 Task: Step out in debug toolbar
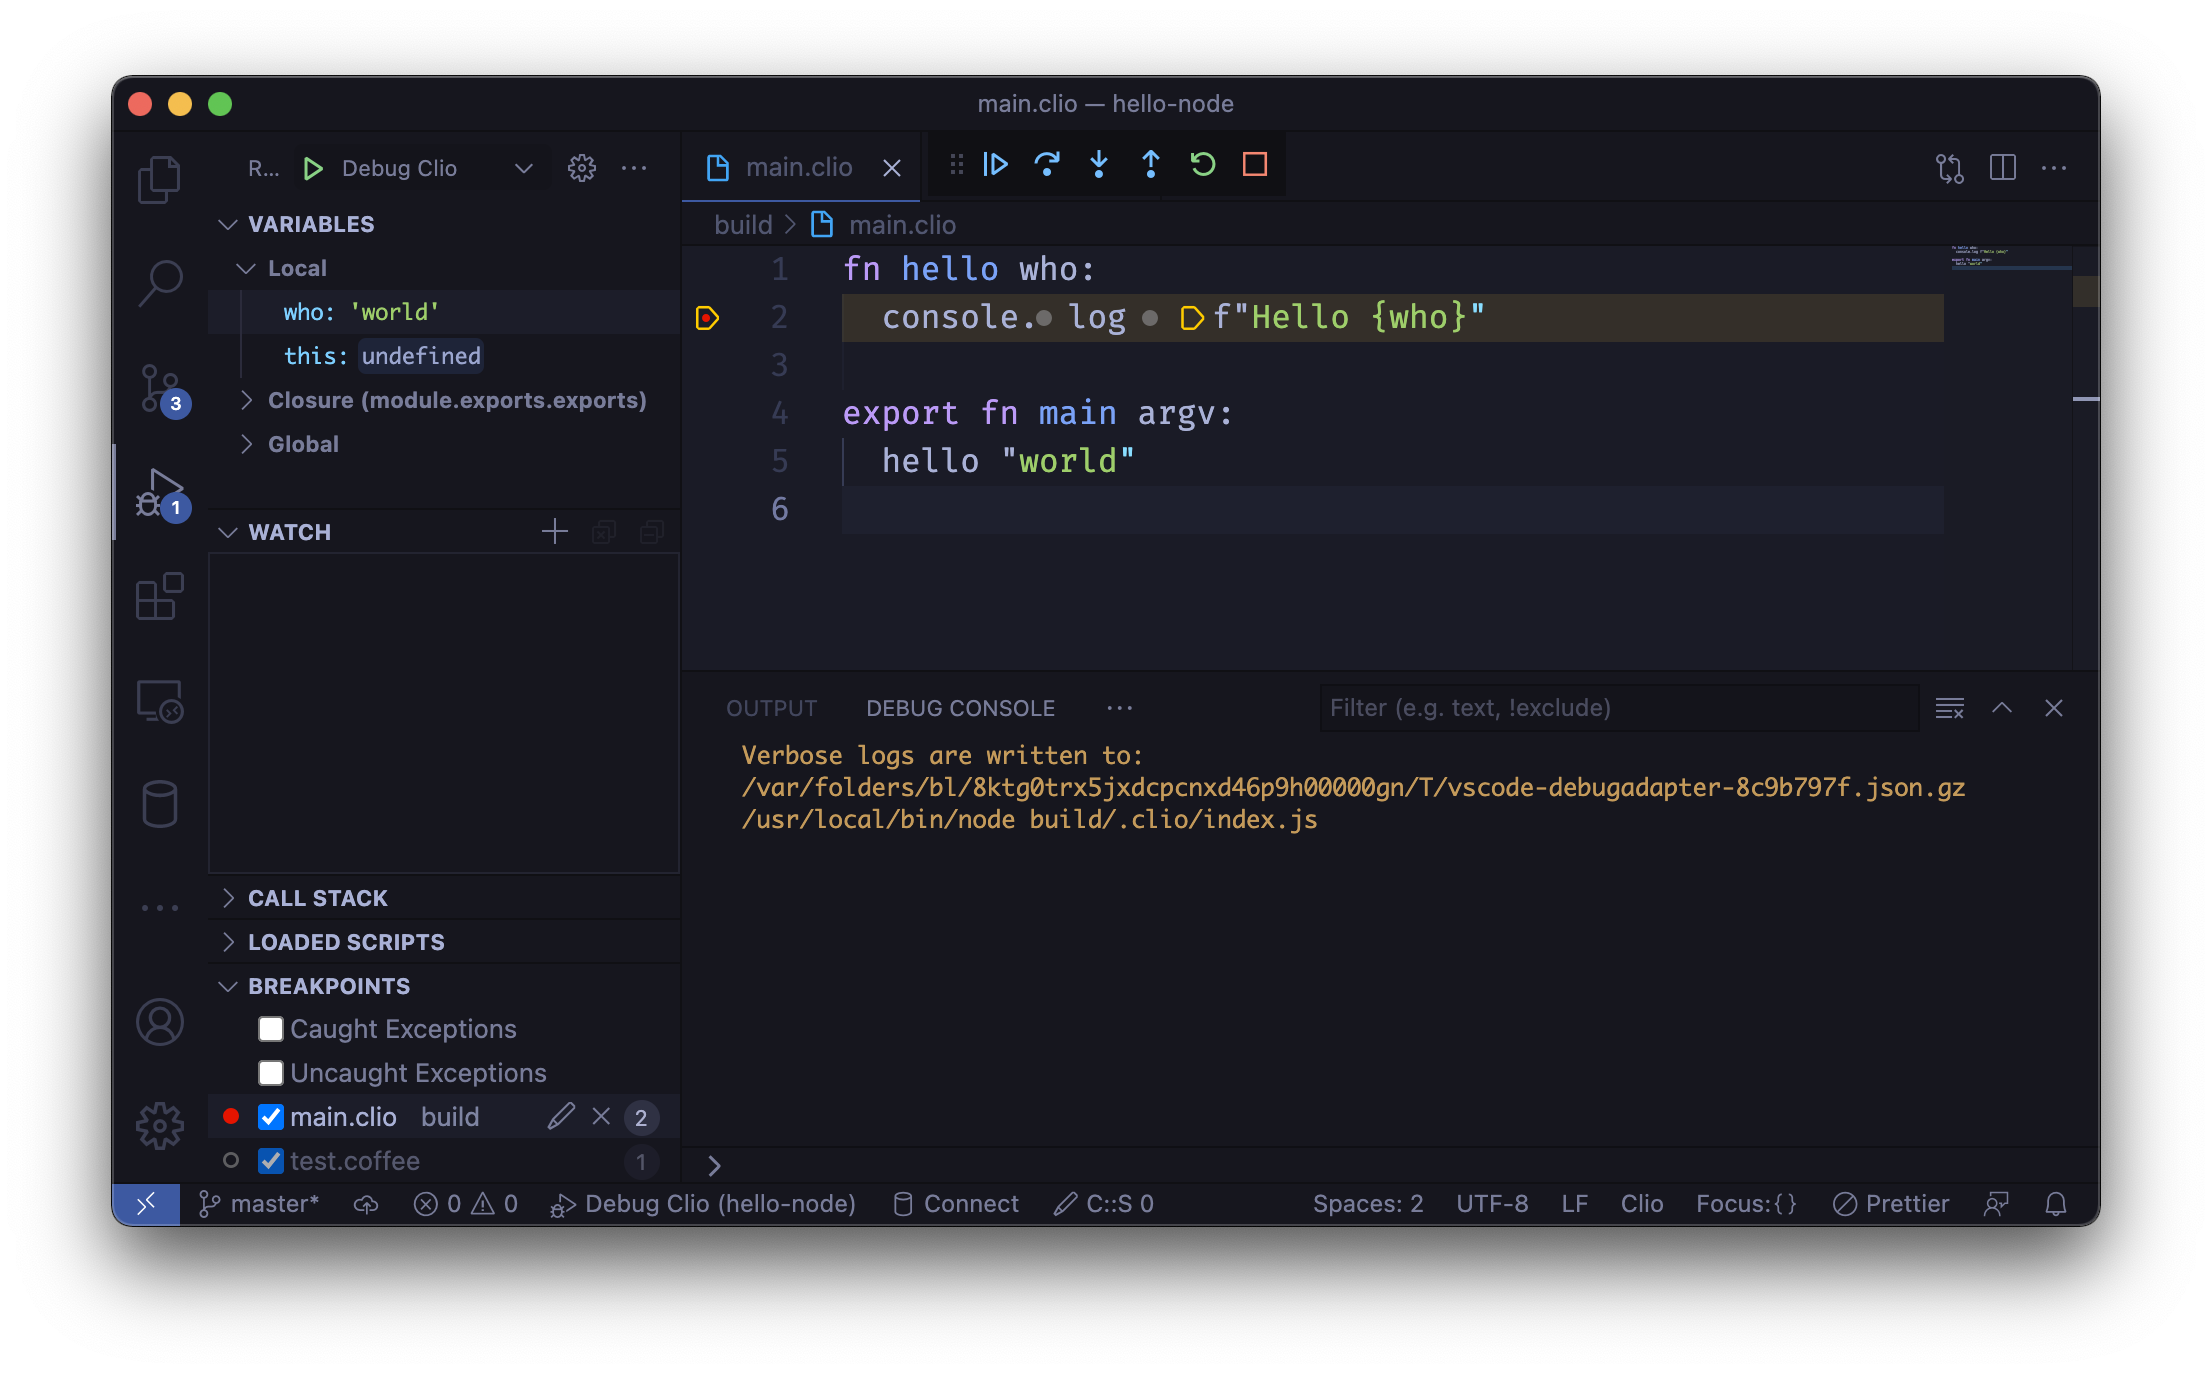[1151, 164]
